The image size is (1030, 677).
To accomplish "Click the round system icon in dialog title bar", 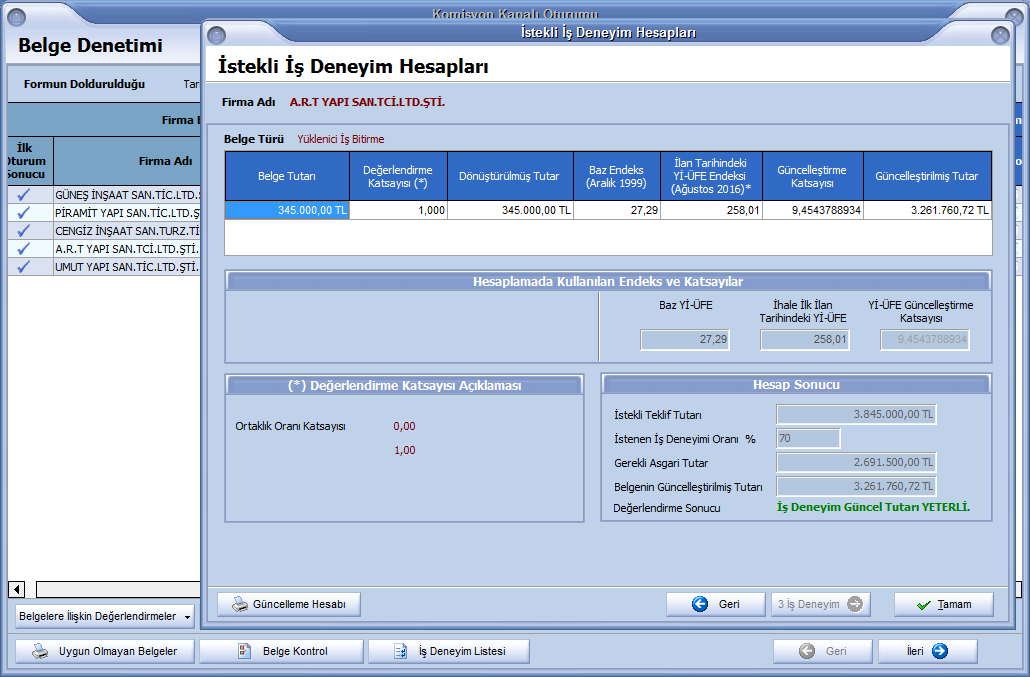I will pyautogui.click(x=216, y=35).
